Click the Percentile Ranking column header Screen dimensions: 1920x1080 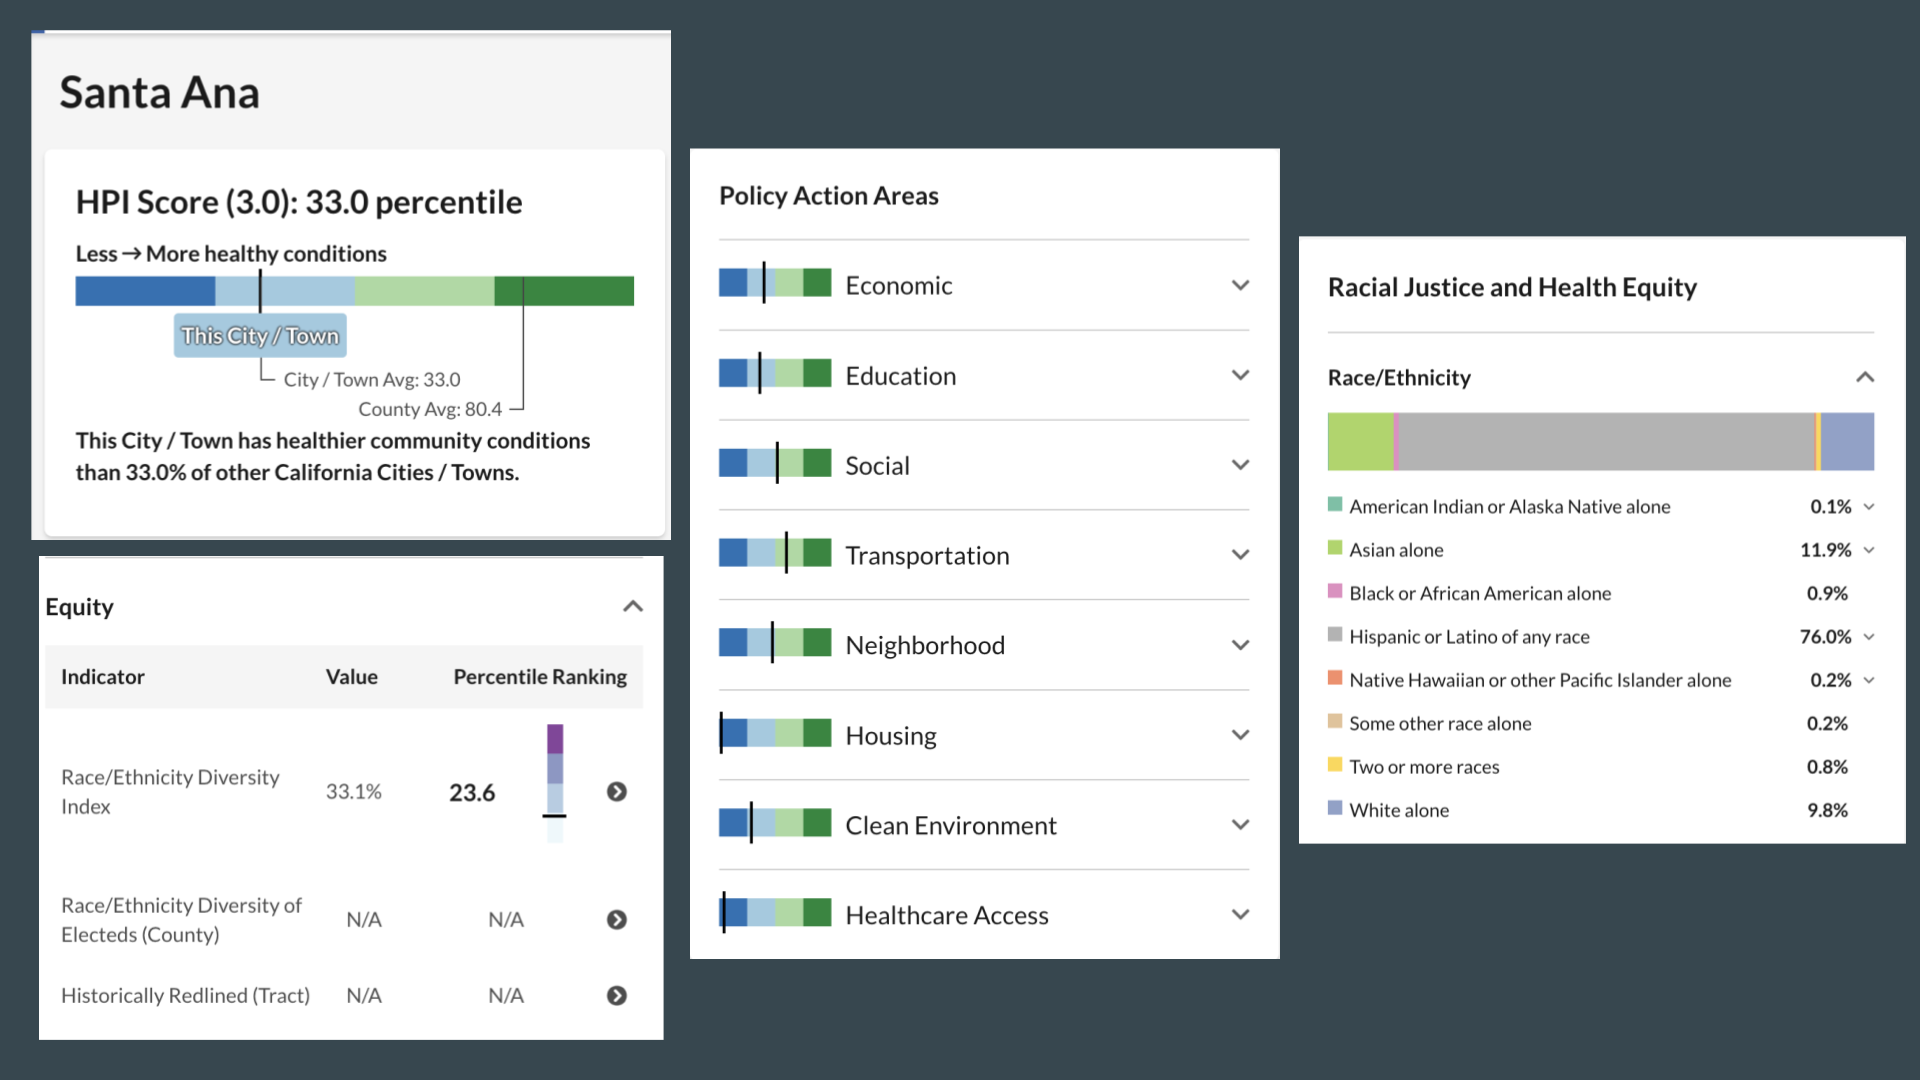click(540, 677)
